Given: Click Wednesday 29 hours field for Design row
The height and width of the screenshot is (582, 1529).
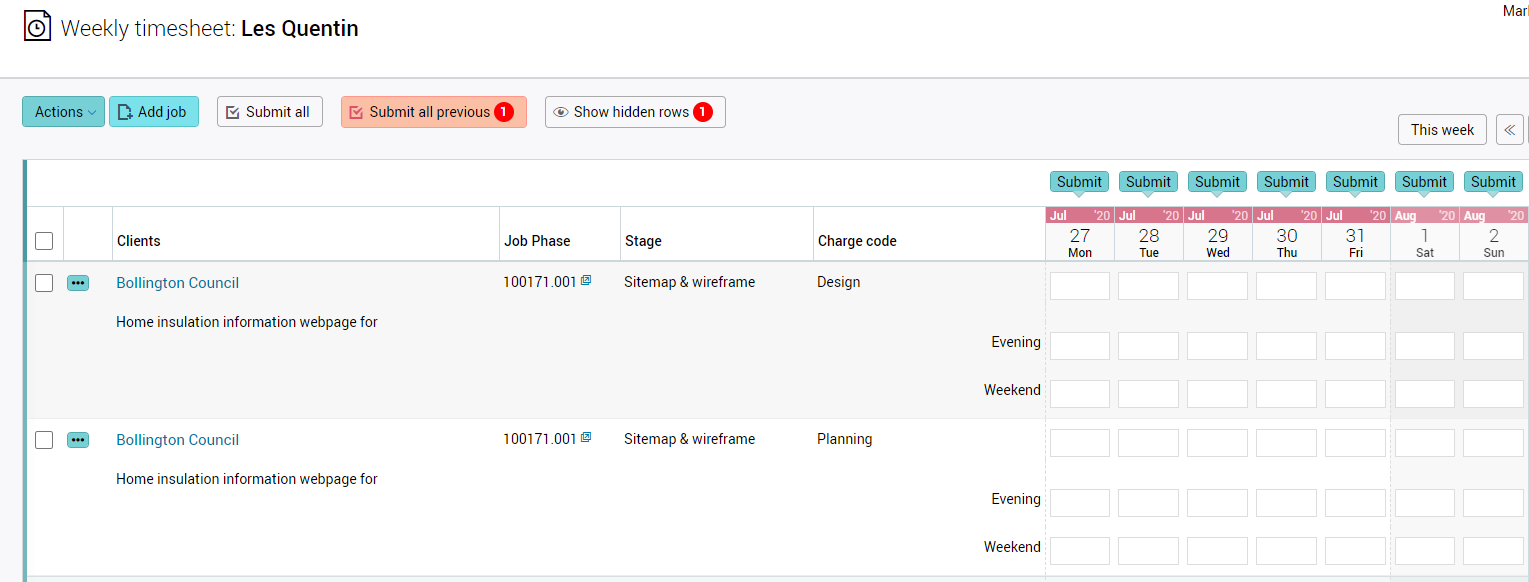Looking at the screenshot, I should tap(1217, 286).
